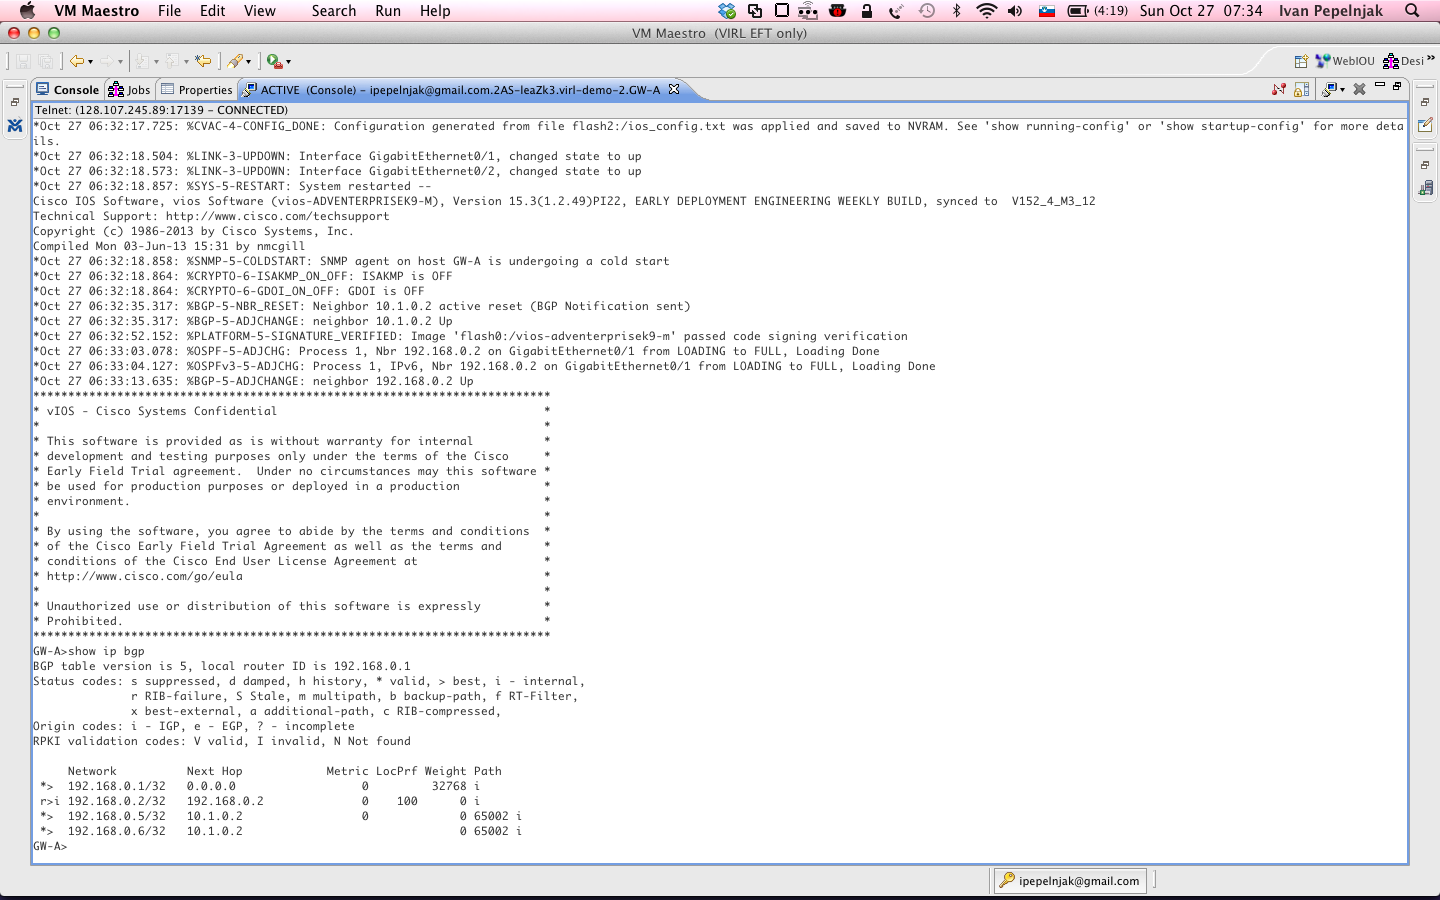Click the red-dot disconnect terminal icon
1440x900 pixels.
point(1278,90)
